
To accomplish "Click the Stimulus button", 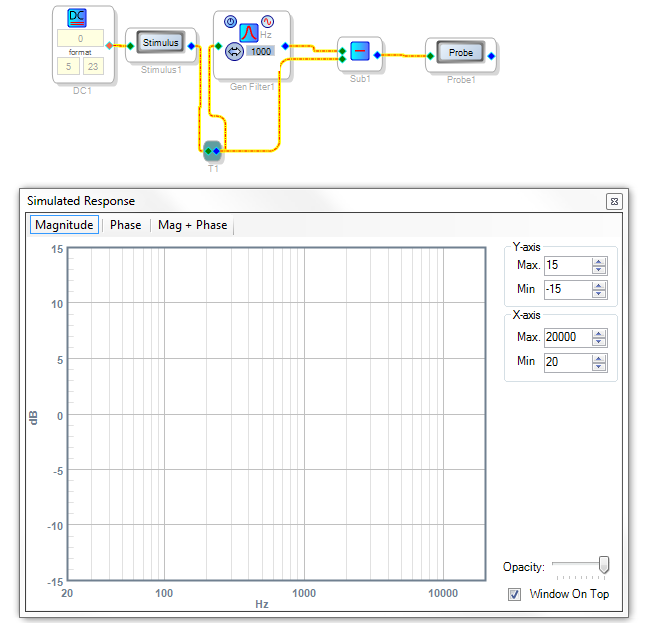I will coord(161,42).
